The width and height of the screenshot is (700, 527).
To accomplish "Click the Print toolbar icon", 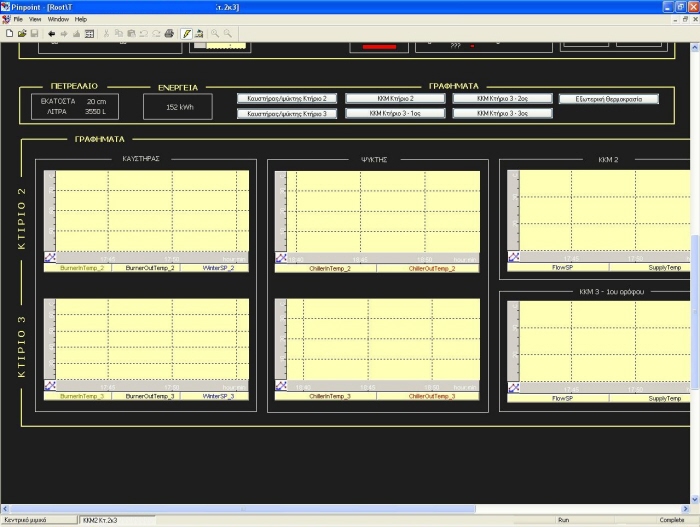I will [169, 33].
